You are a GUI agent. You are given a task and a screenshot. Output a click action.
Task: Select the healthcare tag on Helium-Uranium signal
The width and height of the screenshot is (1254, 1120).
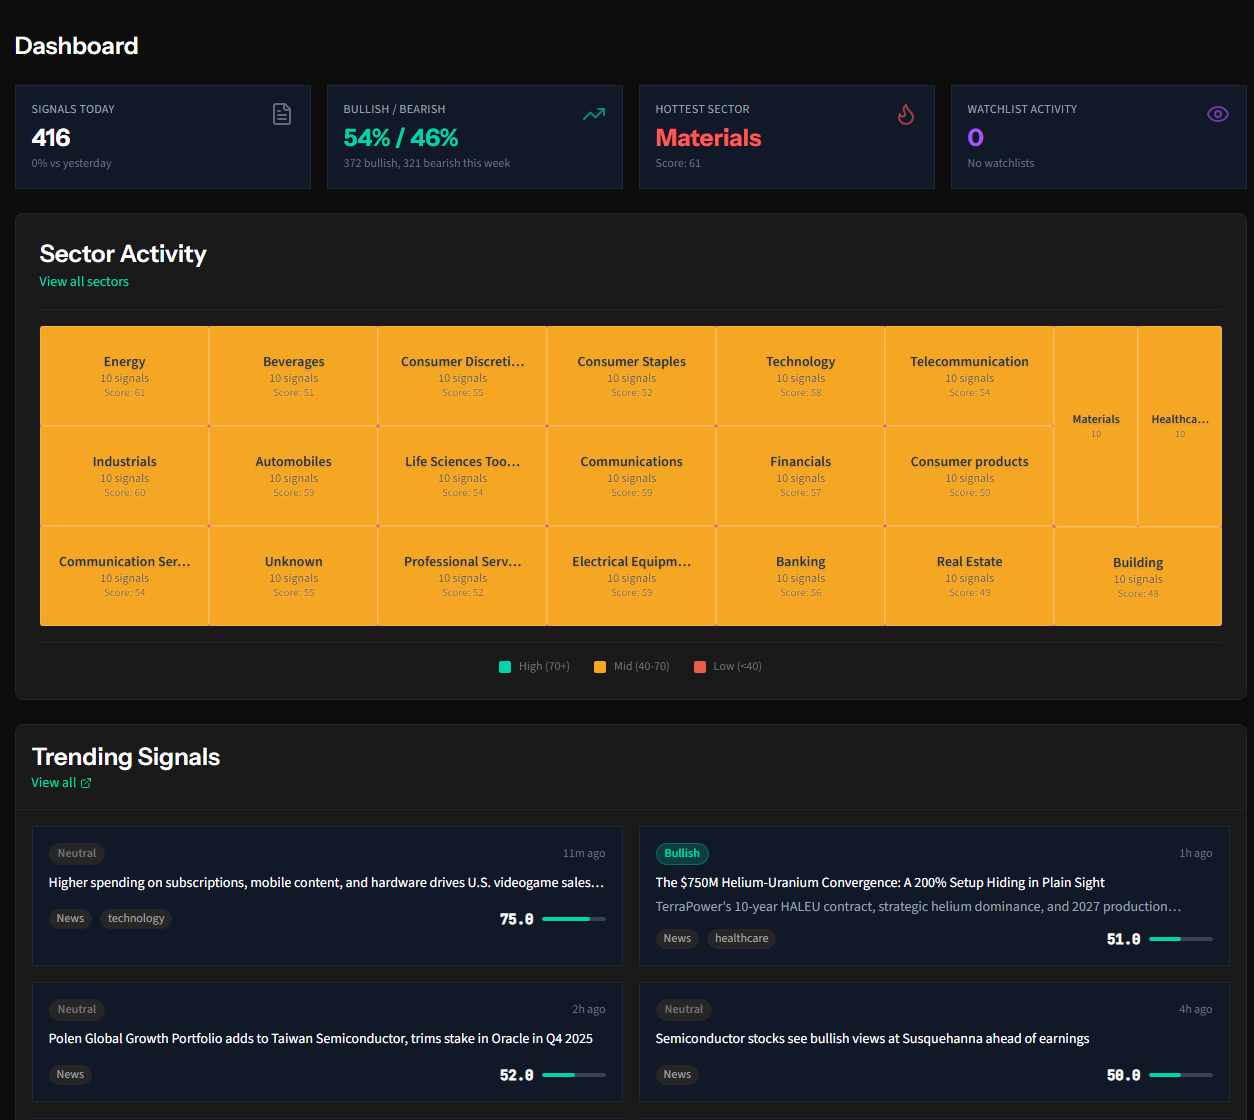(x=741, y=938)
